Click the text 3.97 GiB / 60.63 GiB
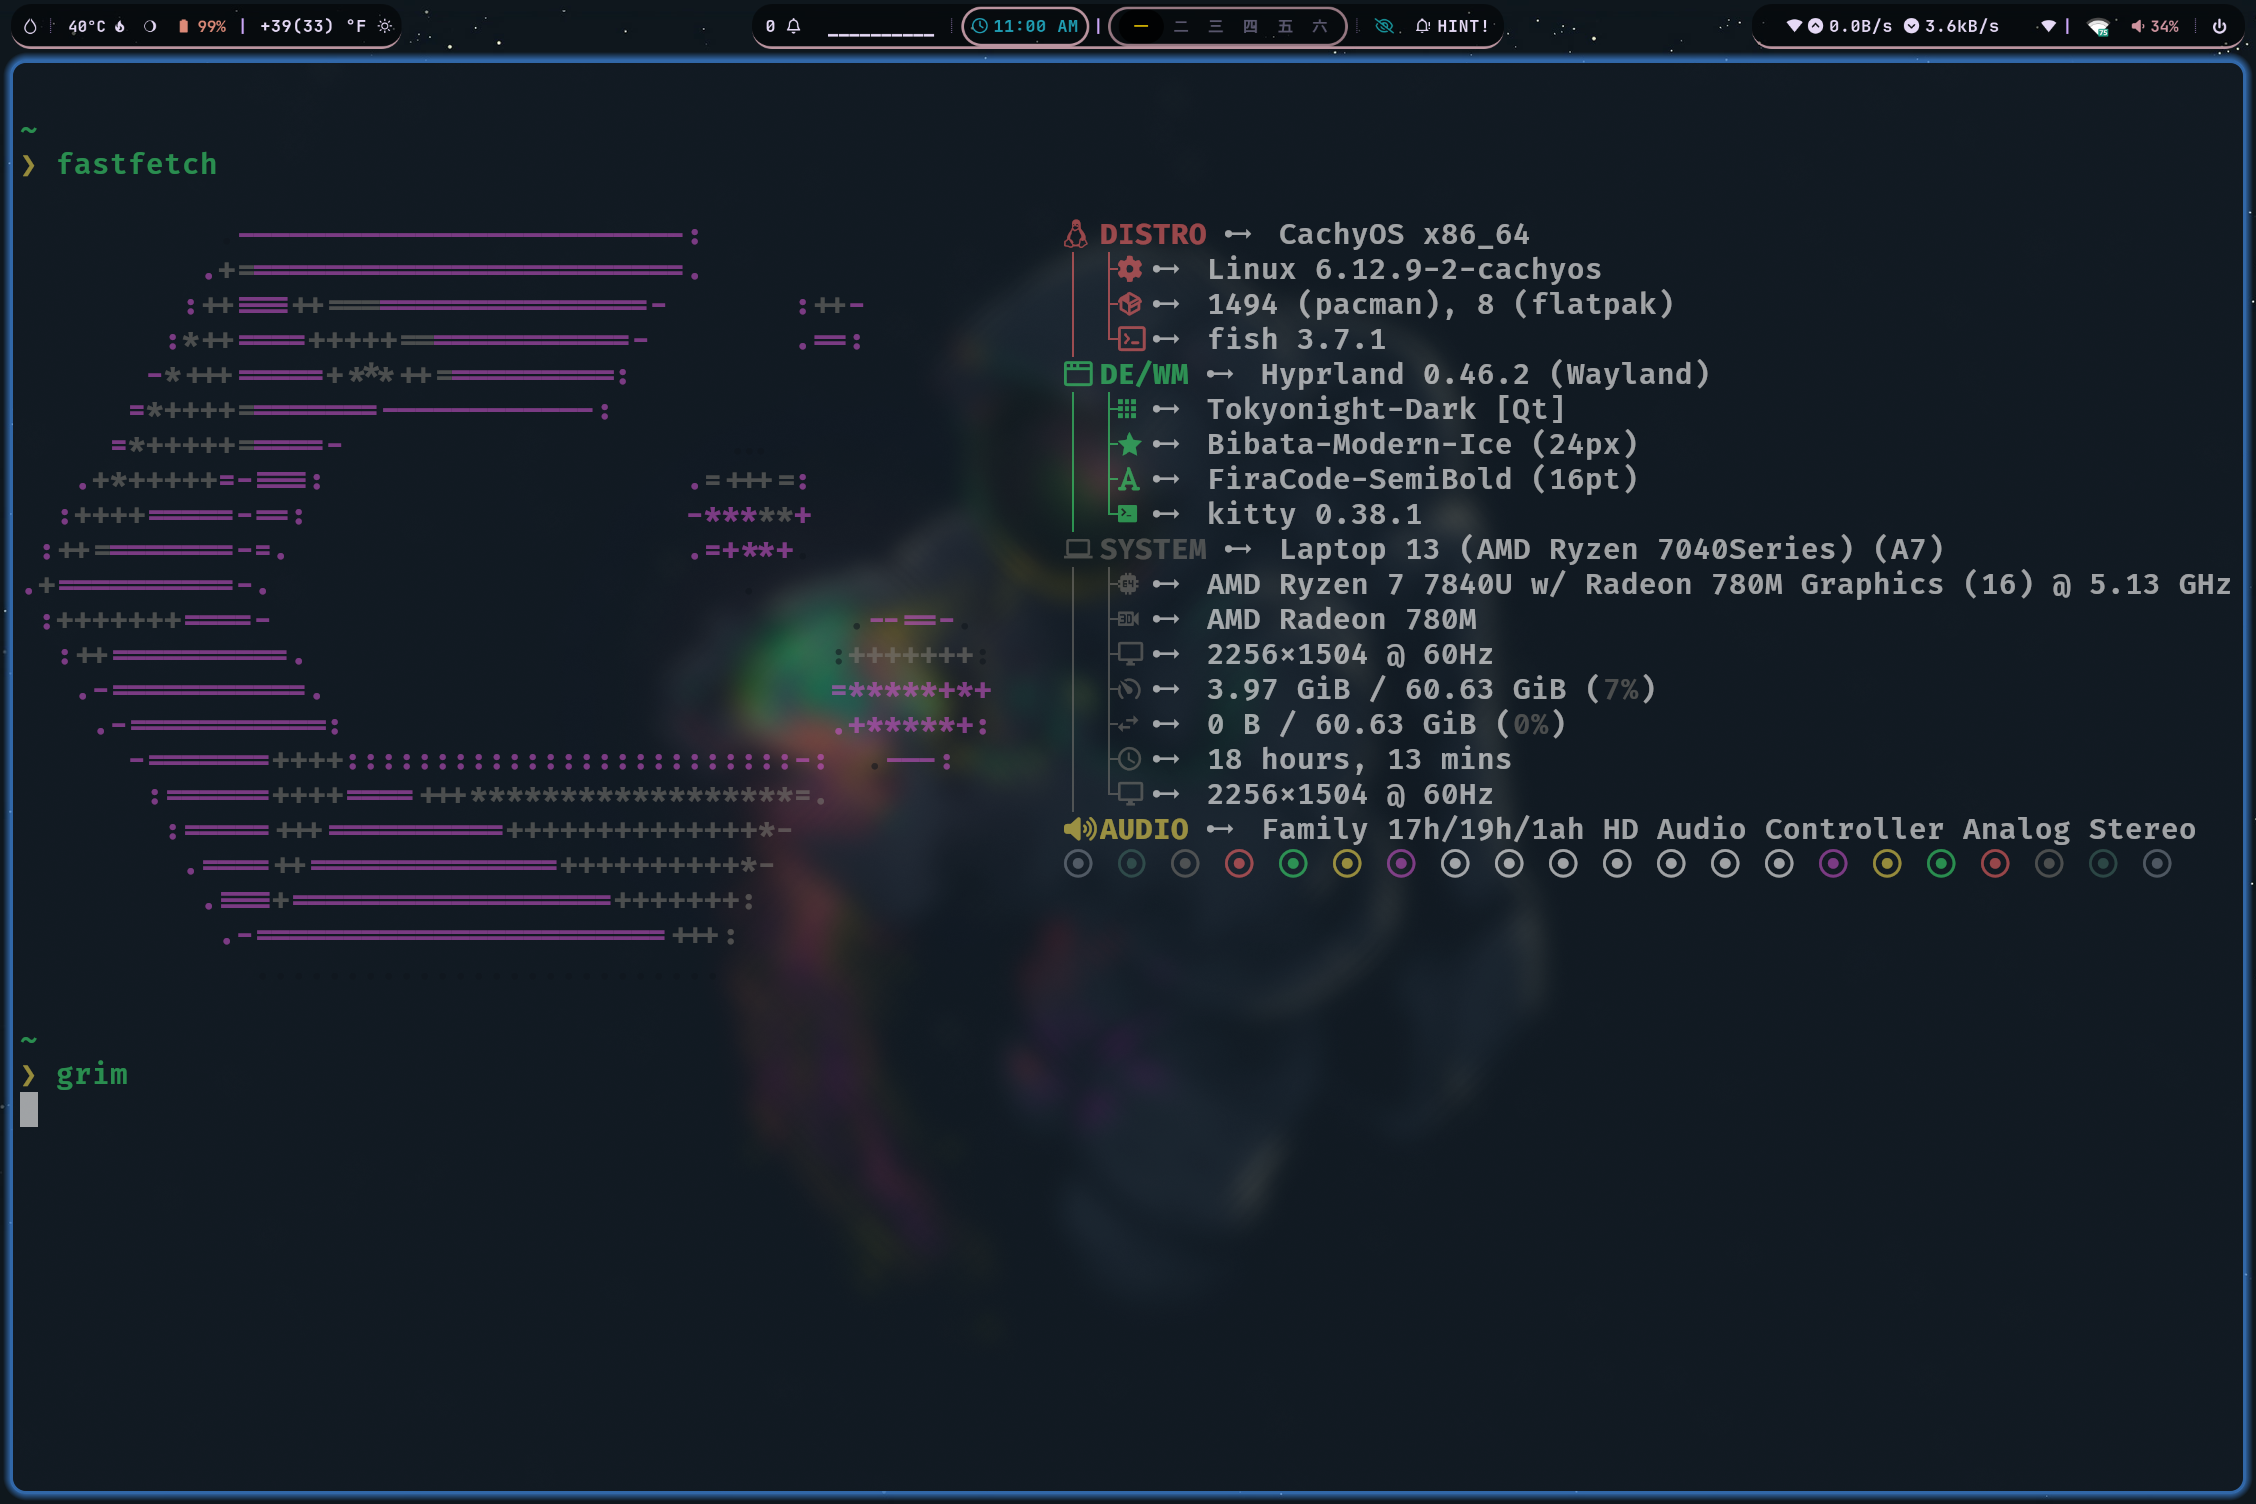 tap(1386, 689)
